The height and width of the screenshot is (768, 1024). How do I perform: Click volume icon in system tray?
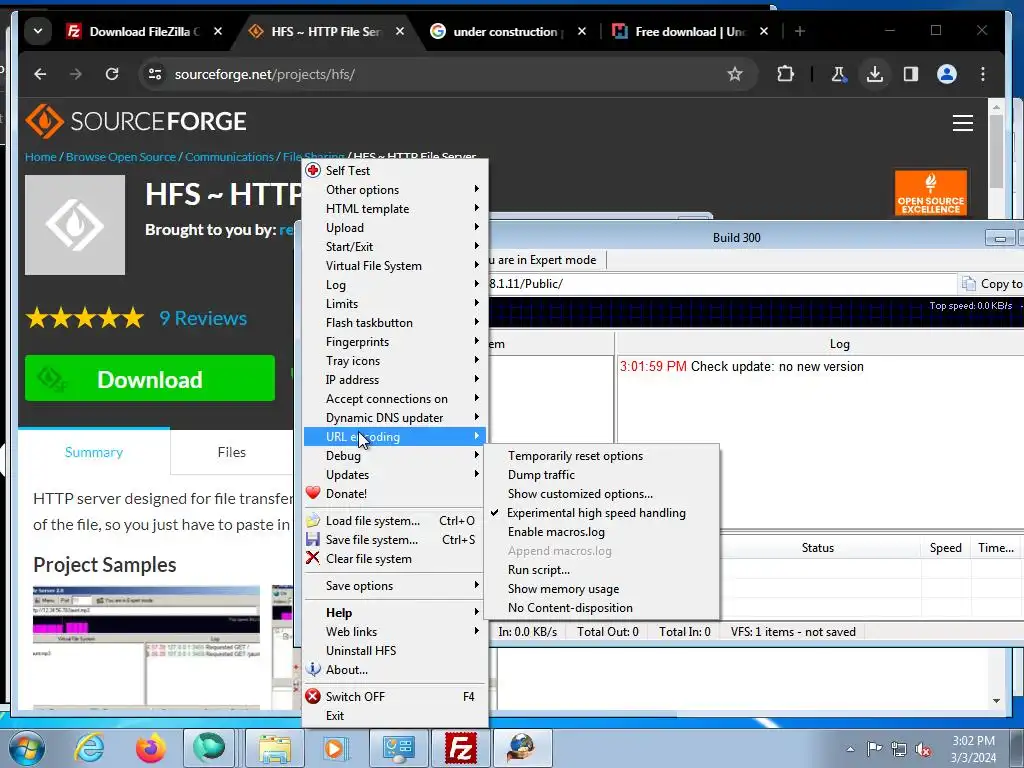(923, 749)
